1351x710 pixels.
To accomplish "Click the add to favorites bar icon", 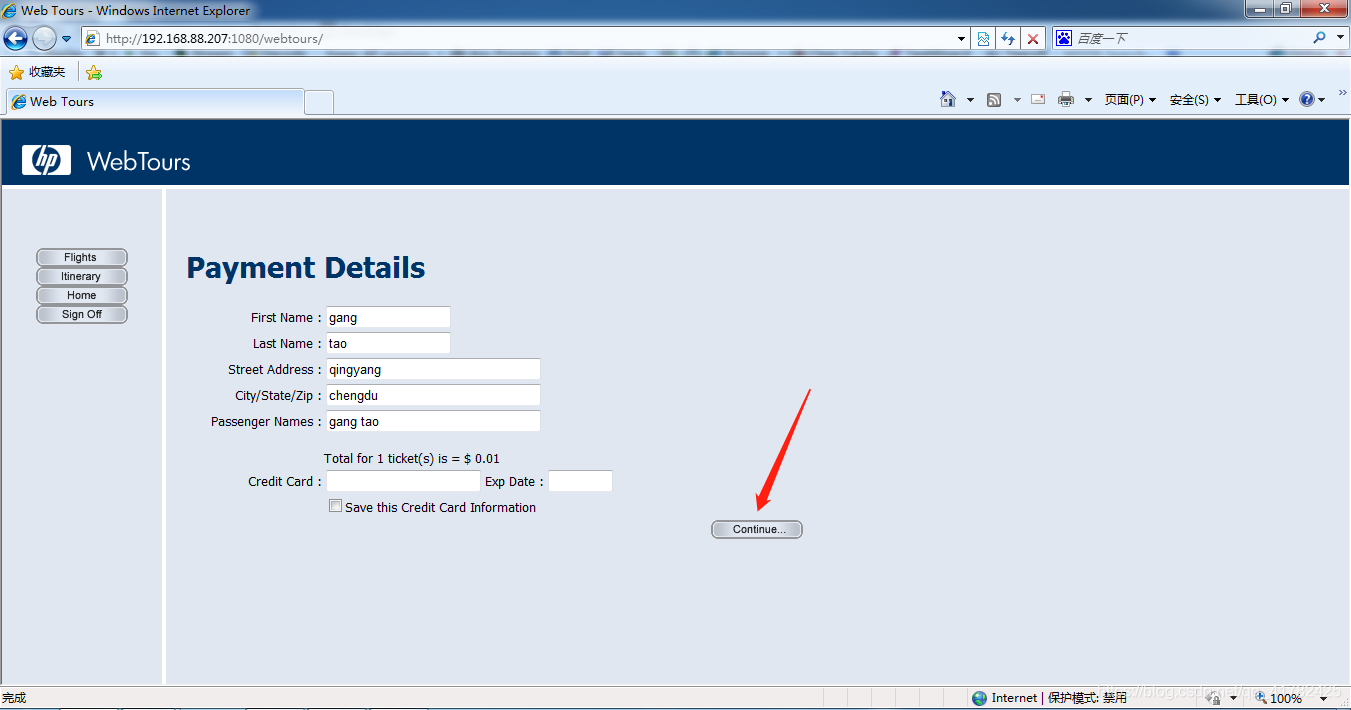I will click(x=94, y=72).
